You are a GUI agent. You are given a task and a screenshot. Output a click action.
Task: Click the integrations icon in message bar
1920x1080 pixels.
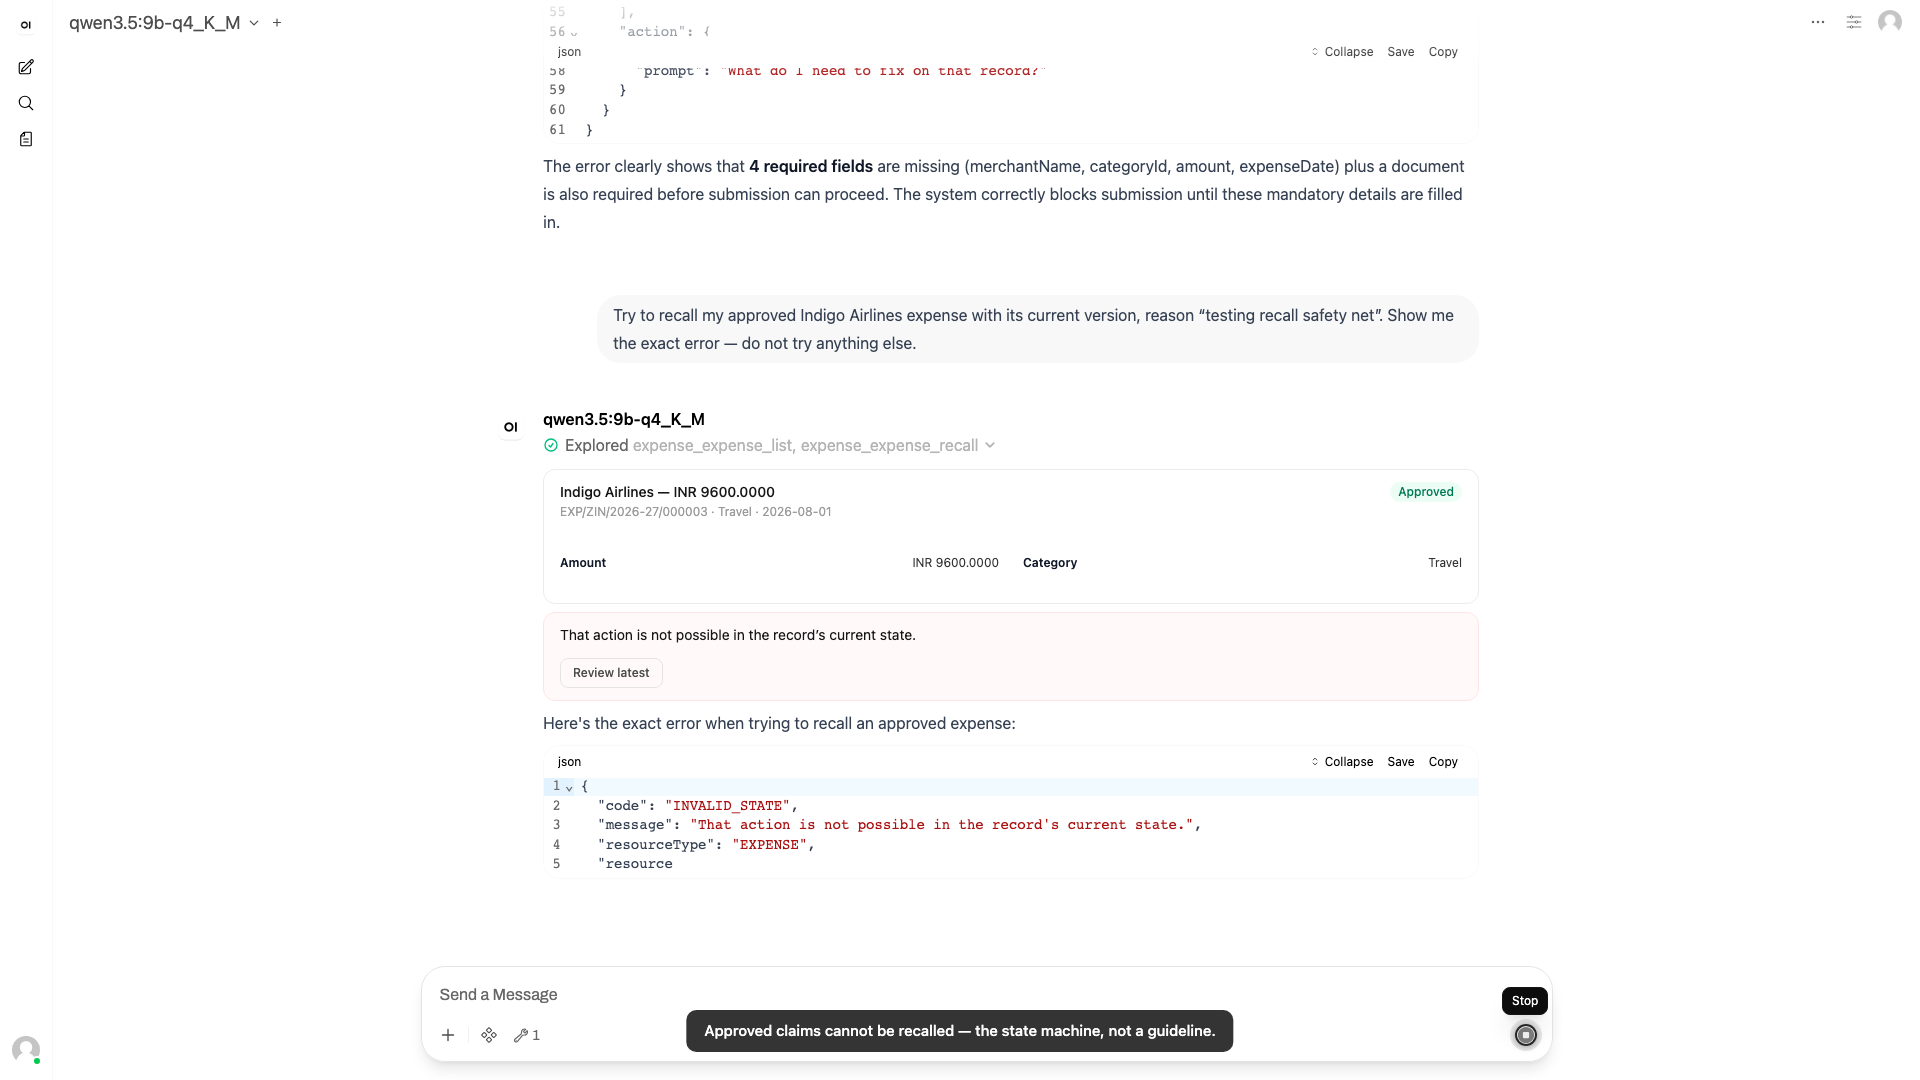(489, 1035)
